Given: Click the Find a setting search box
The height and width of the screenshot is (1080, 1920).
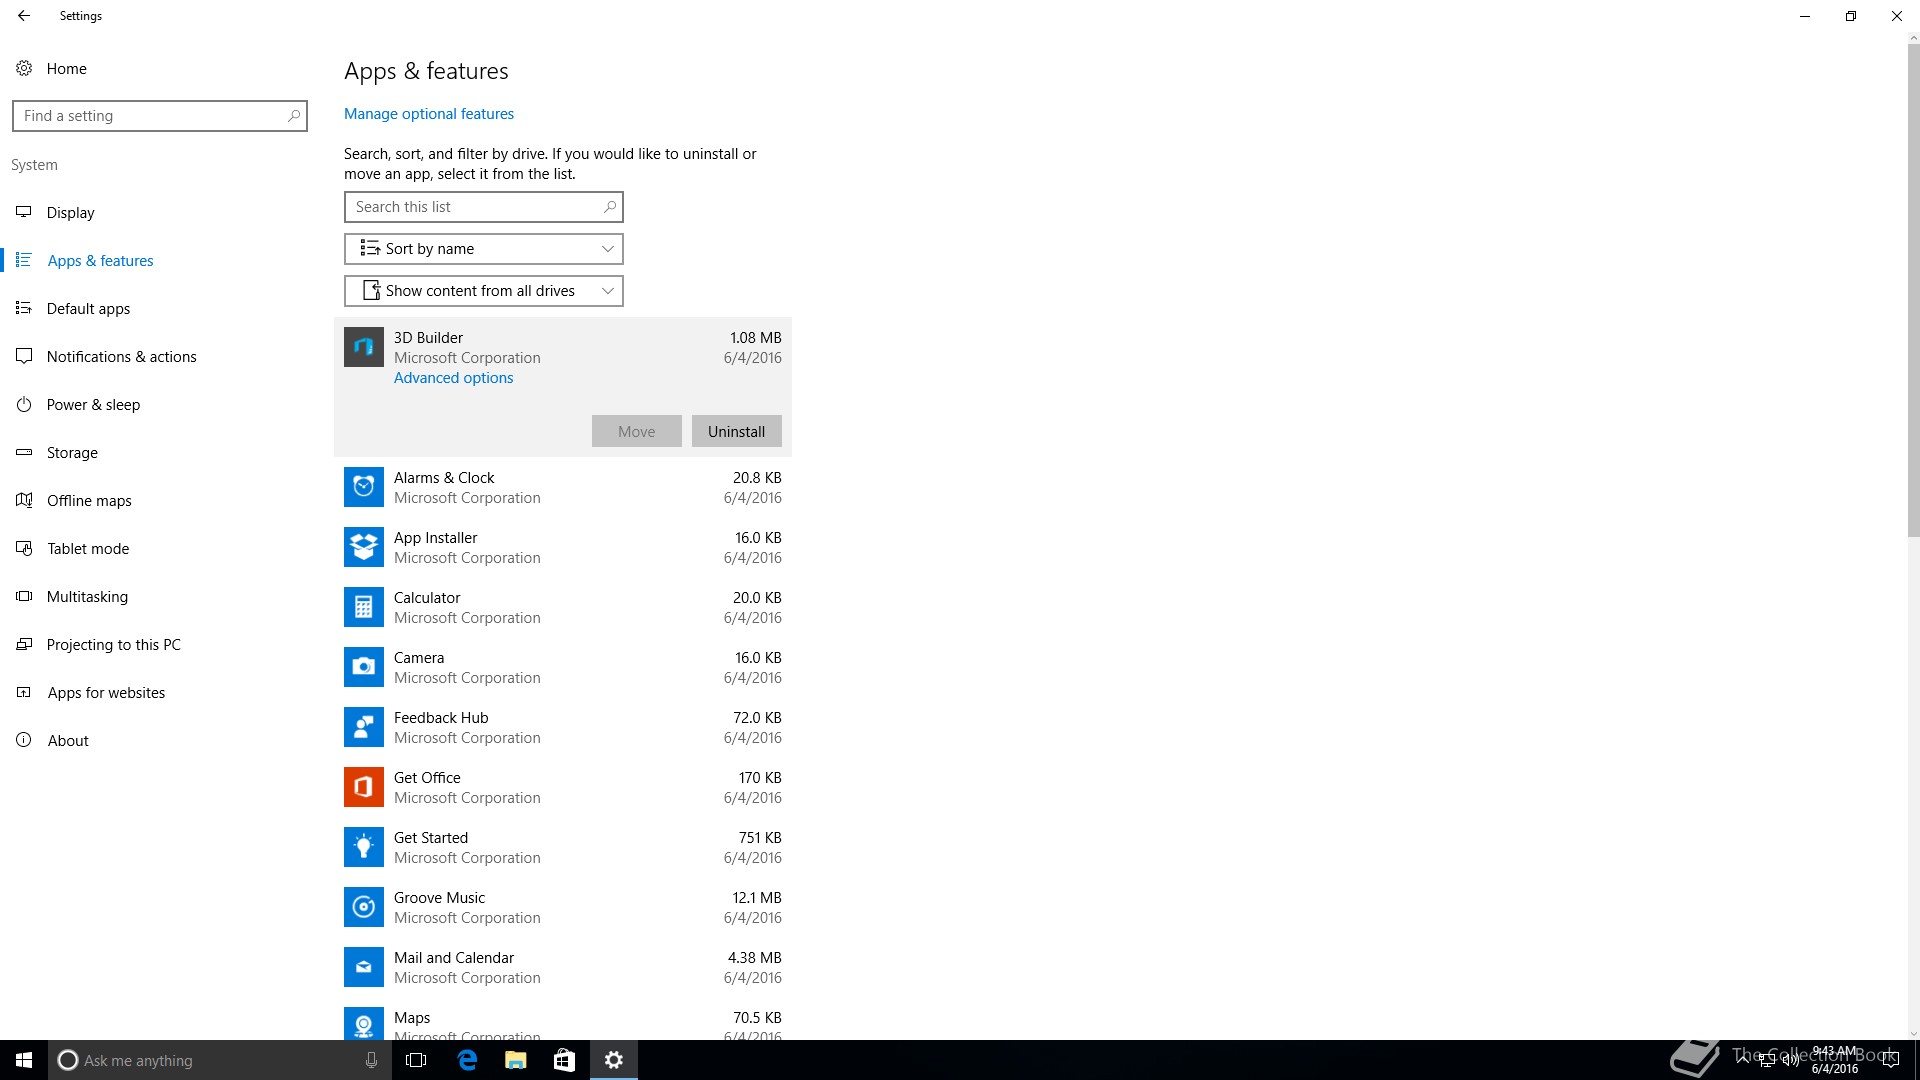Looking at the screenshot, I should [x=150, y=116].
